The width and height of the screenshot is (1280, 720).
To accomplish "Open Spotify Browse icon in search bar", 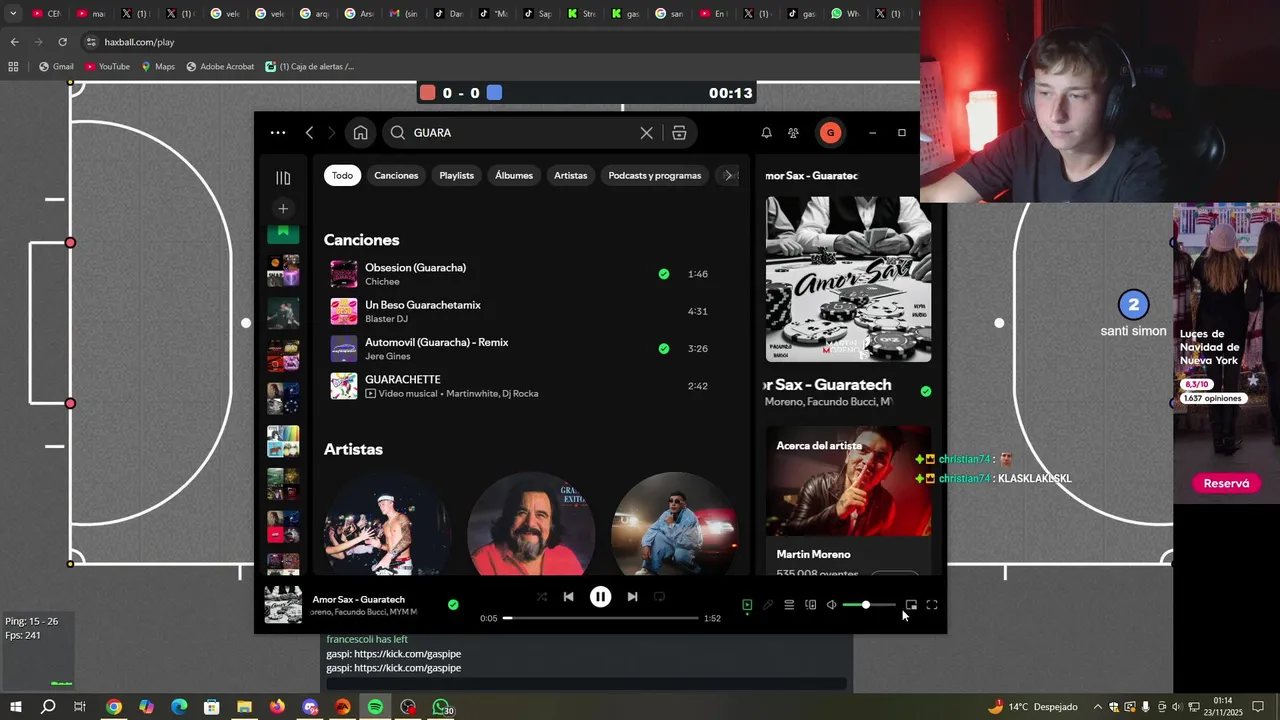I will pyautogui.click(x=679, y=133).
